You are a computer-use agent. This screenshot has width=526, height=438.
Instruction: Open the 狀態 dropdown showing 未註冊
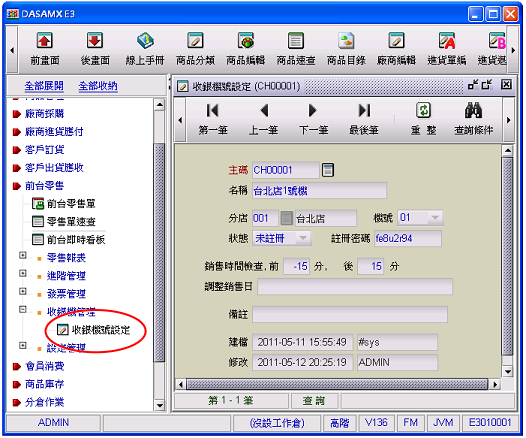(303, 238)
